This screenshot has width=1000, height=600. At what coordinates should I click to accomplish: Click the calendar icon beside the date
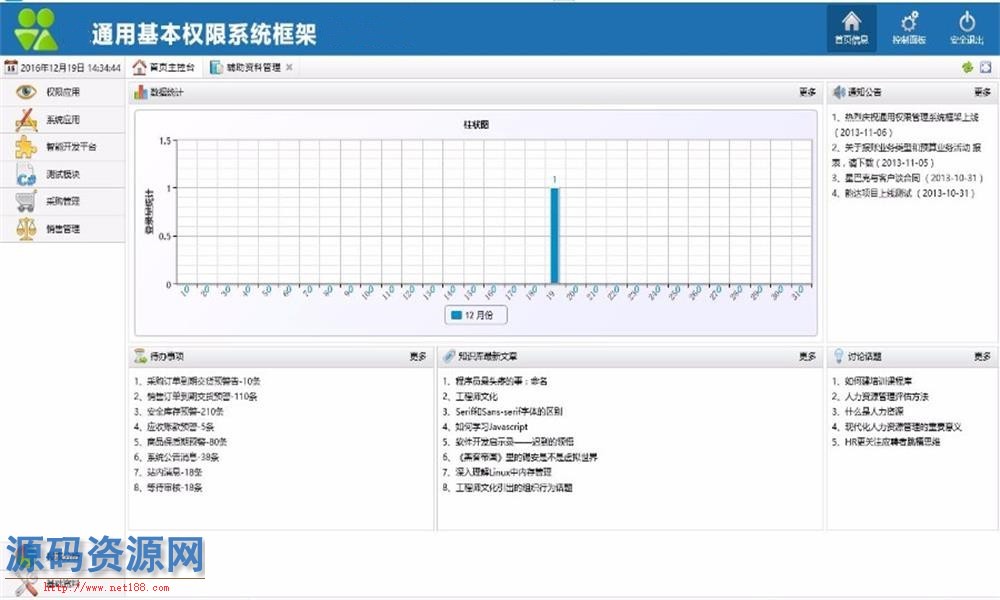(10, 67)
